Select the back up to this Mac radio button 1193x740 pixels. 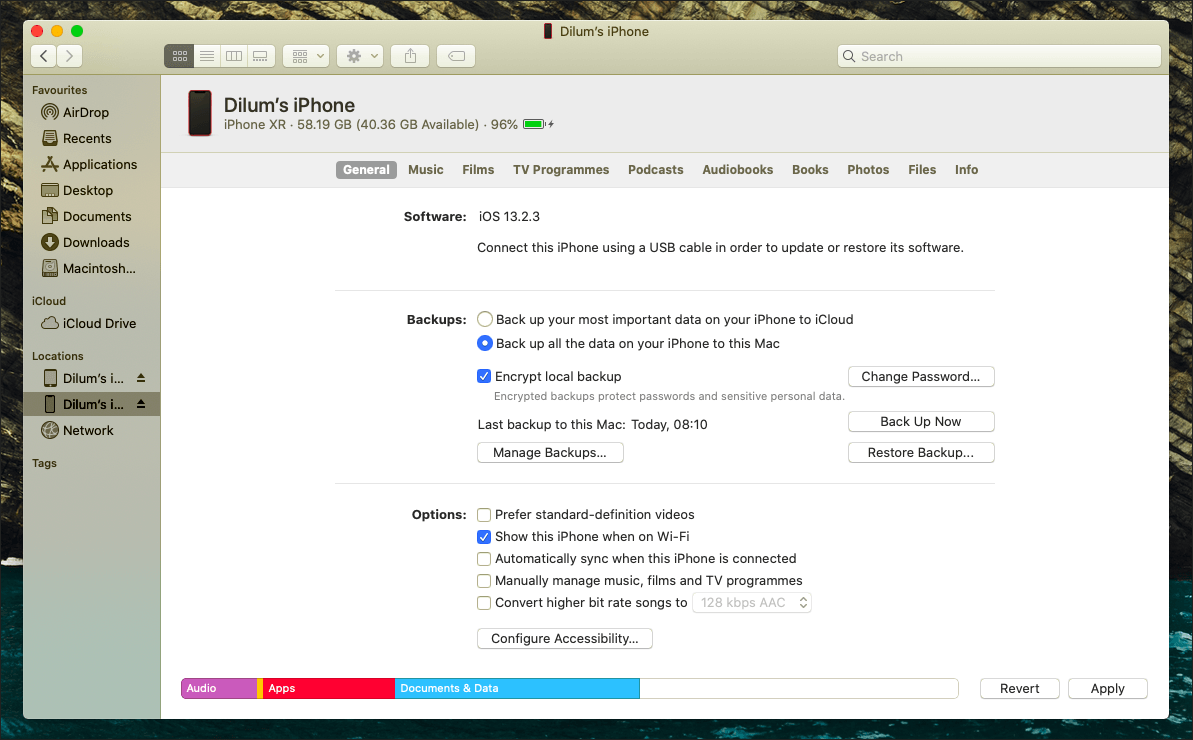click(485, 344)
